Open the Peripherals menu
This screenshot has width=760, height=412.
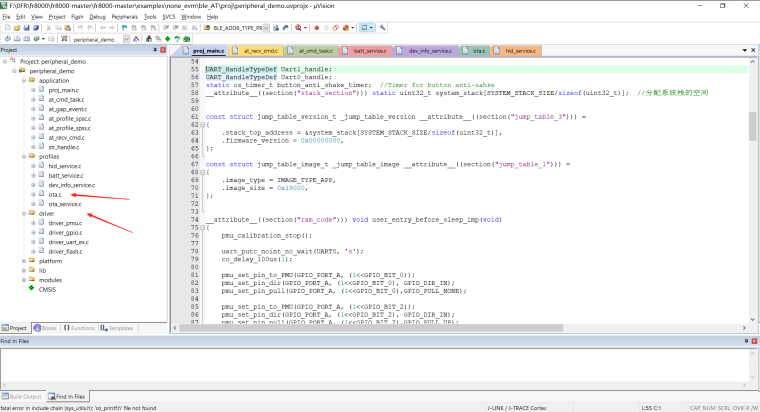[x=125, y=17]
